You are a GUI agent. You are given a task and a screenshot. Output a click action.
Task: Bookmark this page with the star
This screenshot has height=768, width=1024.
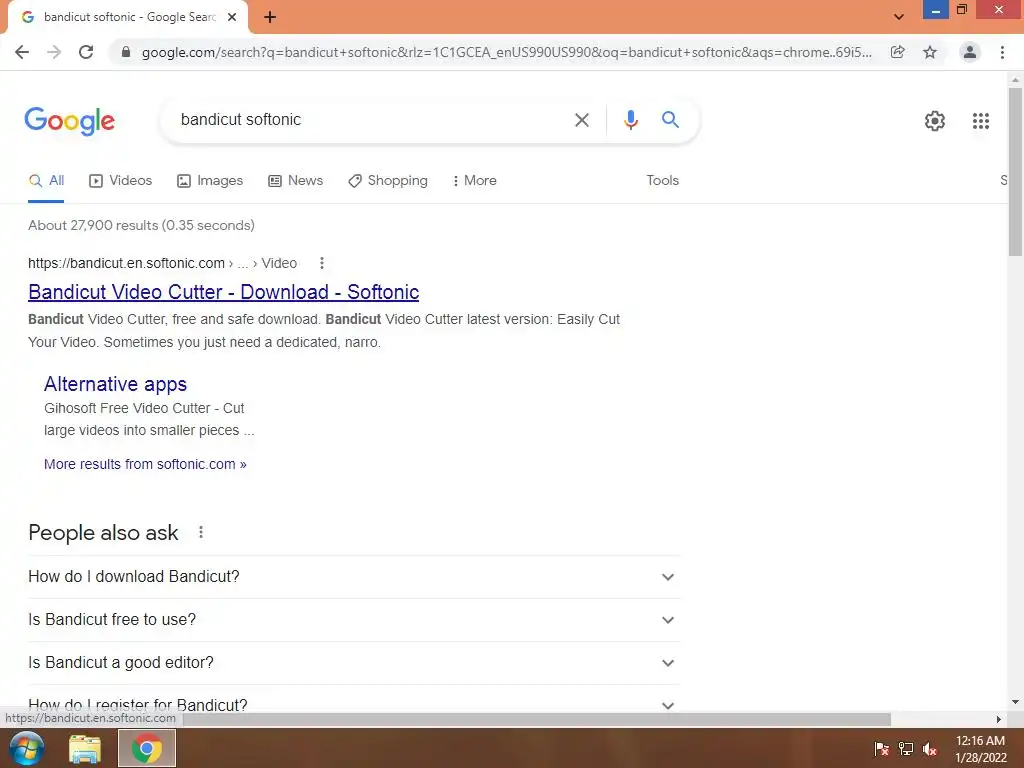(x=930, y=52)
